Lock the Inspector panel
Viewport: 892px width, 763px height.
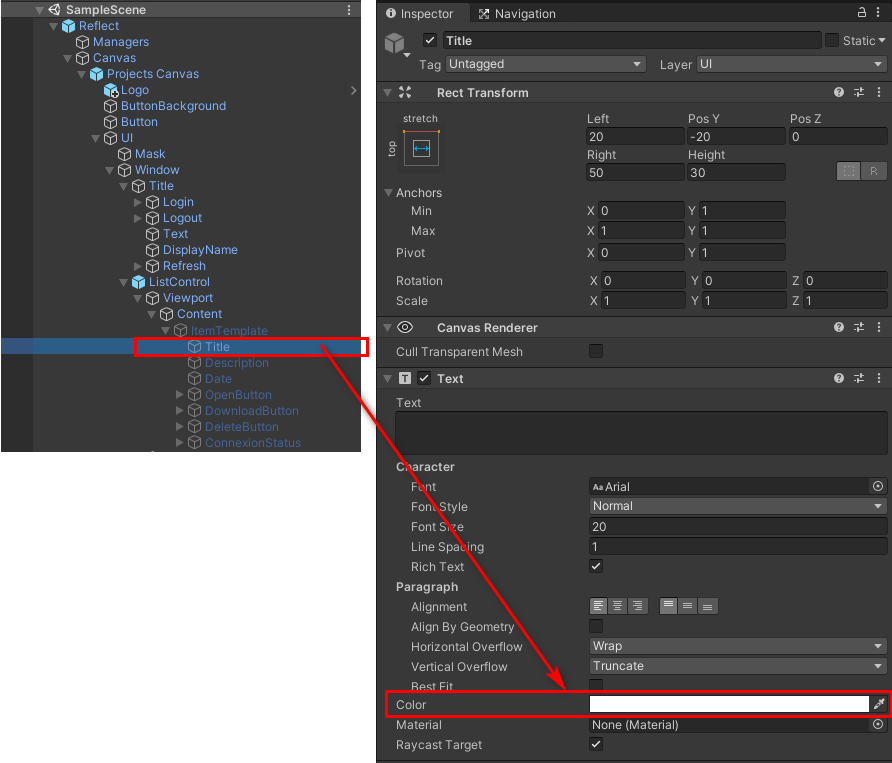862,13
